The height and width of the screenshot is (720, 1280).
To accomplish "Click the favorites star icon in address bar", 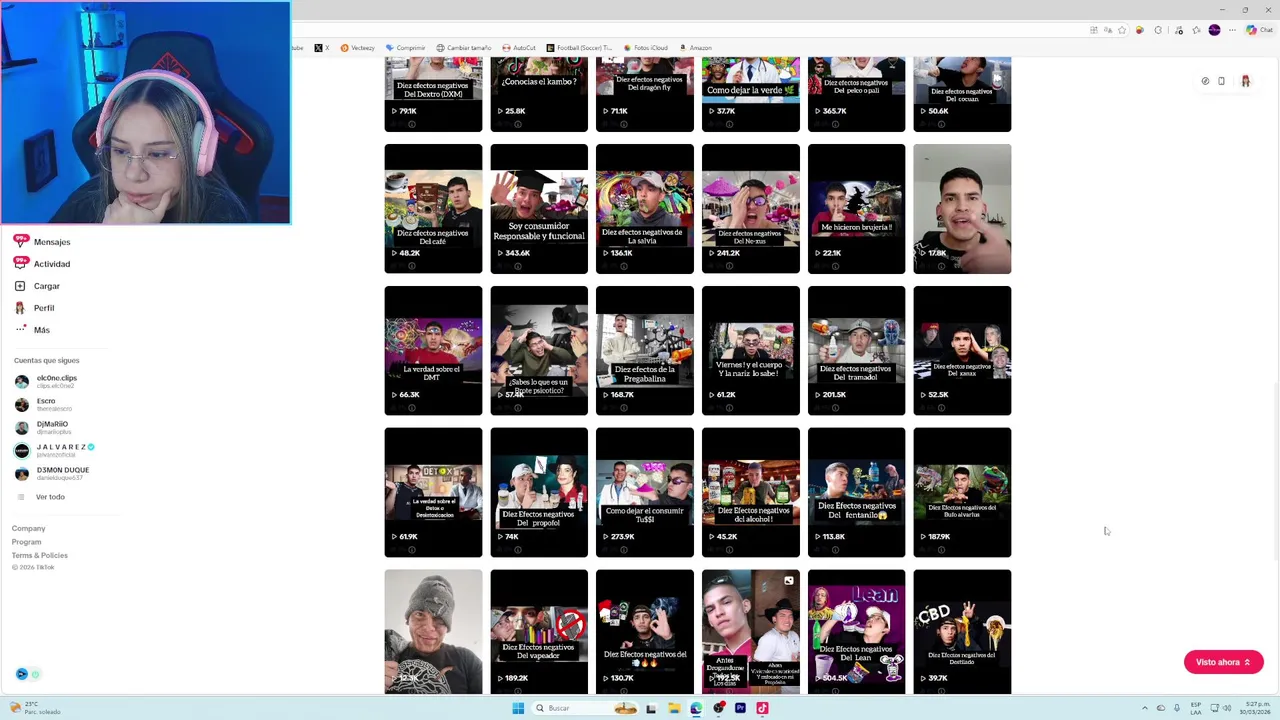I will [1121, 30].
